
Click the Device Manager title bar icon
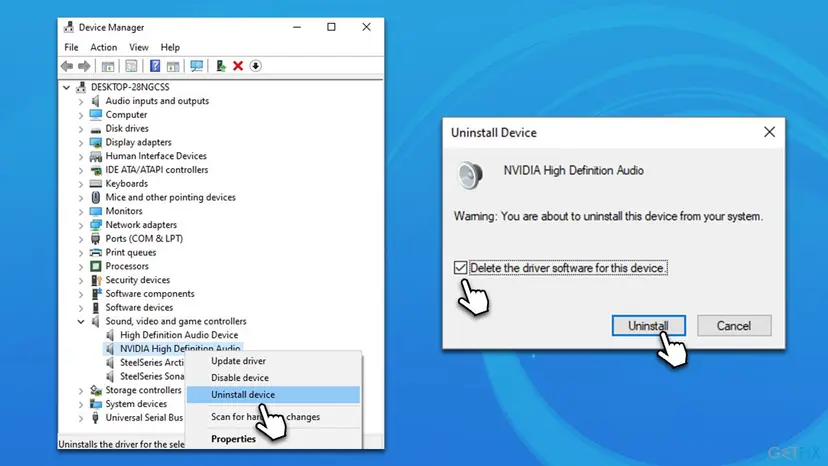click(69, 27)
